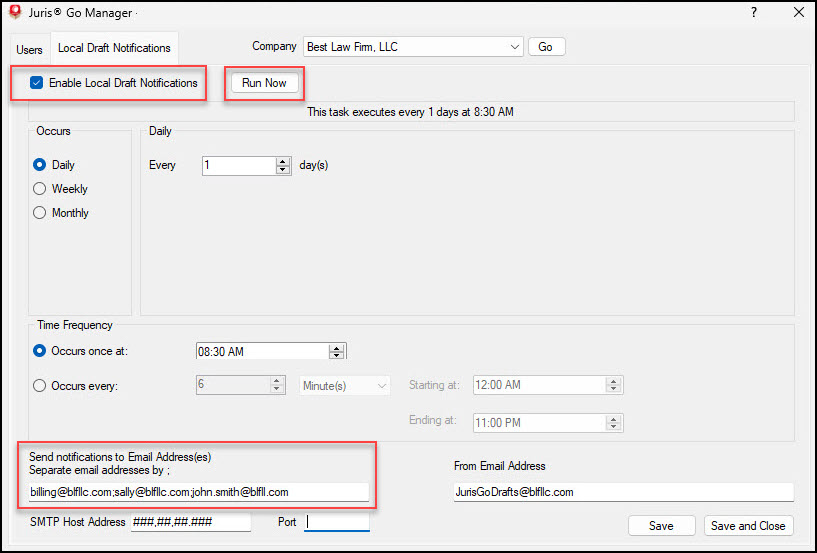Viewport: 817px width, 553px height.
Task: Click the Save and Close button
Action: pos(748,526)
